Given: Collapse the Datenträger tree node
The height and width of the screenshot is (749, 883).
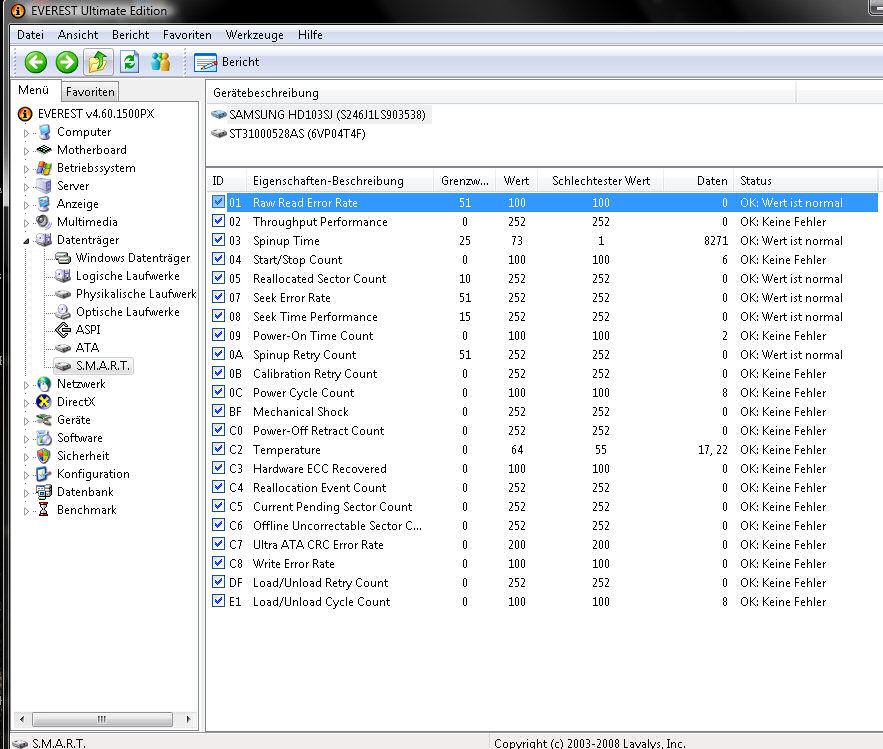Looking at the screenshot, I should 26,241.
